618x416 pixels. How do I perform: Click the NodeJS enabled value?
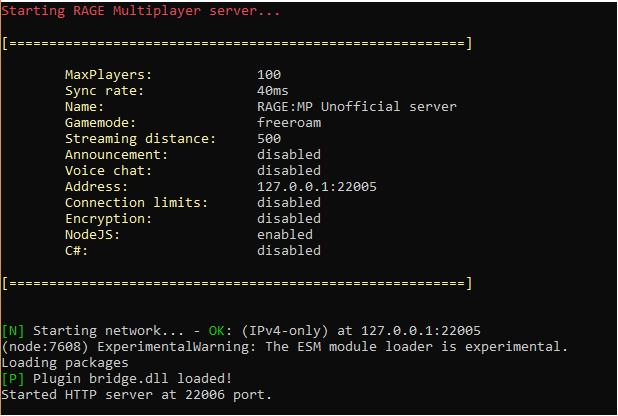click(285, 234)
